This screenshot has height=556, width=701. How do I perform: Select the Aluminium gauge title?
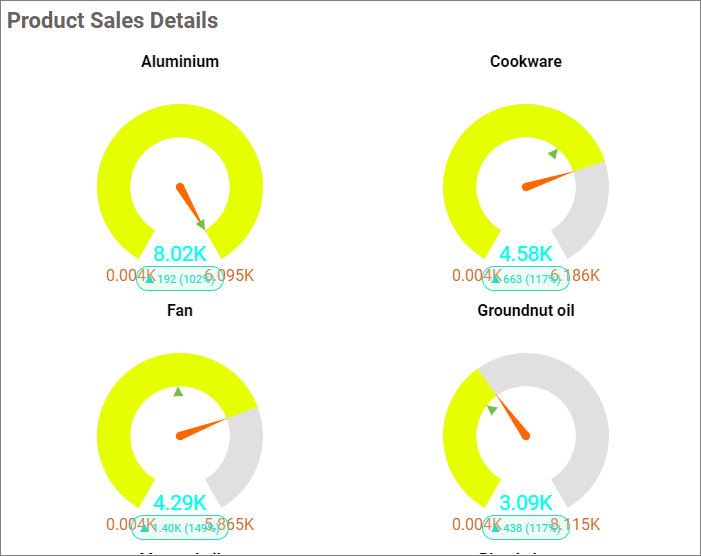pos(180,62)
